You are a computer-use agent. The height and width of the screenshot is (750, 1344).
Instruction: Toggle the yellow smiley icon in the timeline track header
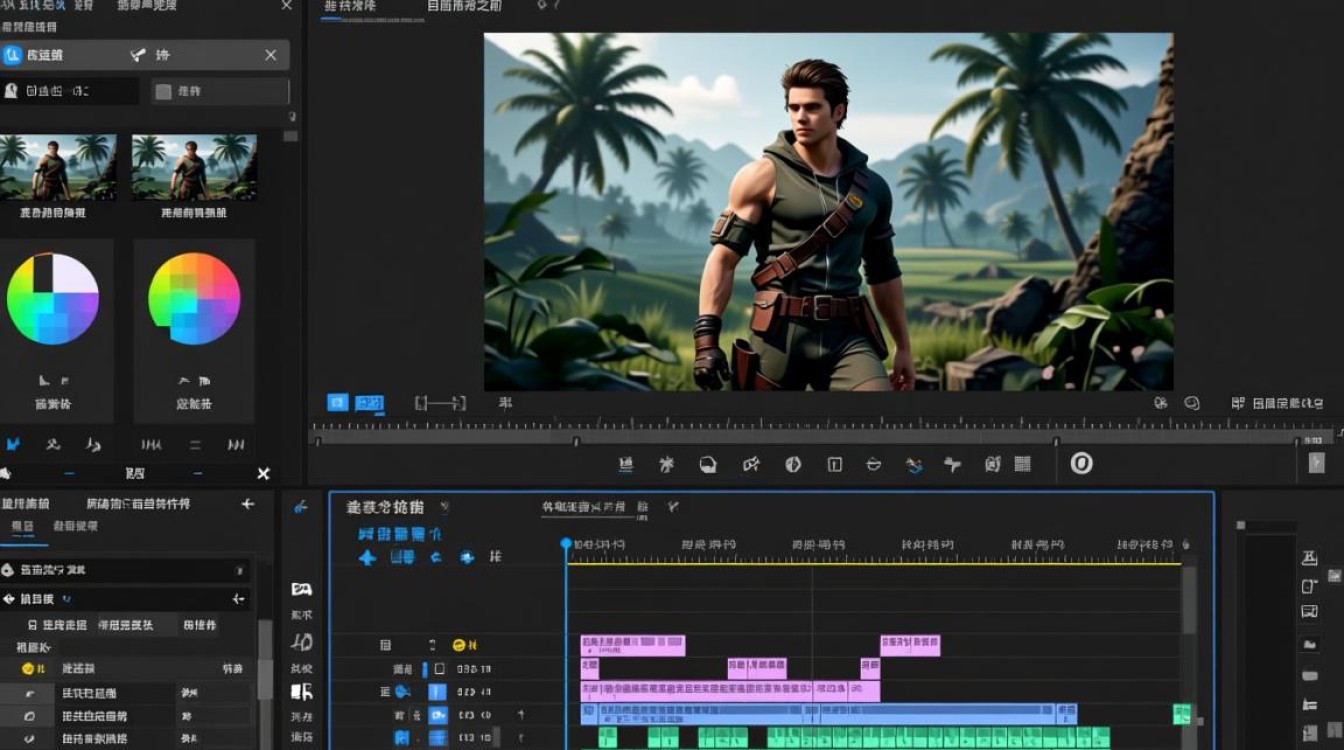(459, 645)
